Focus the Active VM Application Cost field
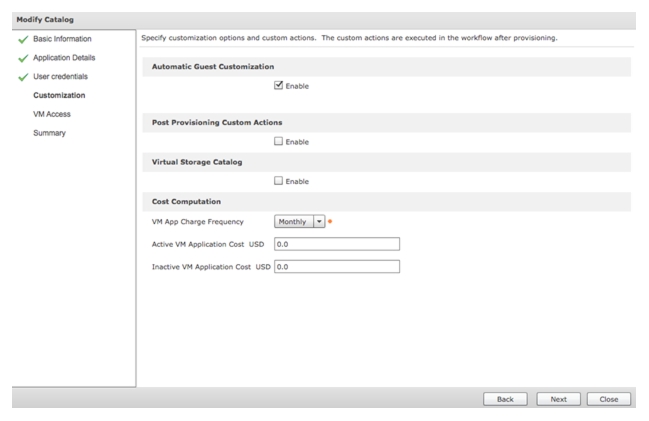Viewport: 649px width, 421px height. tap(337, 244)
